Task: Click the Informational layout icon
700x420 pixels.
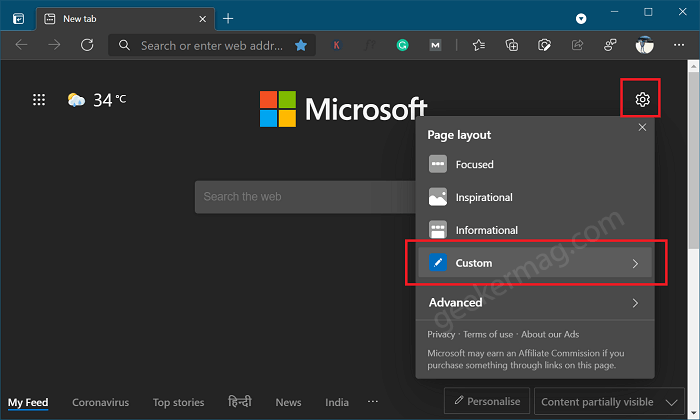Action: (438, 229)
